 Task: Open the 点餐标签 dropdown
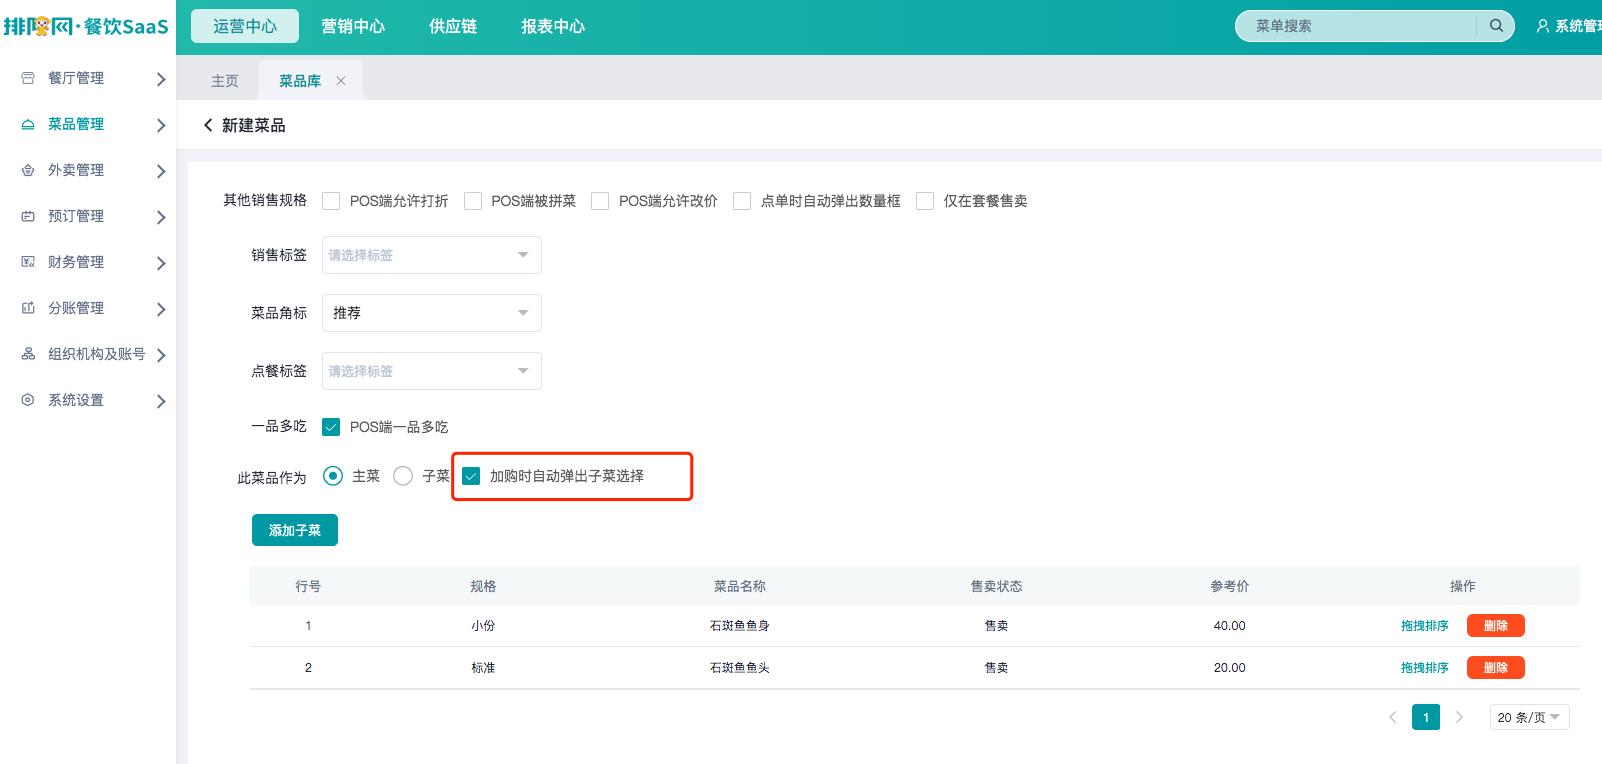point(432,371)
